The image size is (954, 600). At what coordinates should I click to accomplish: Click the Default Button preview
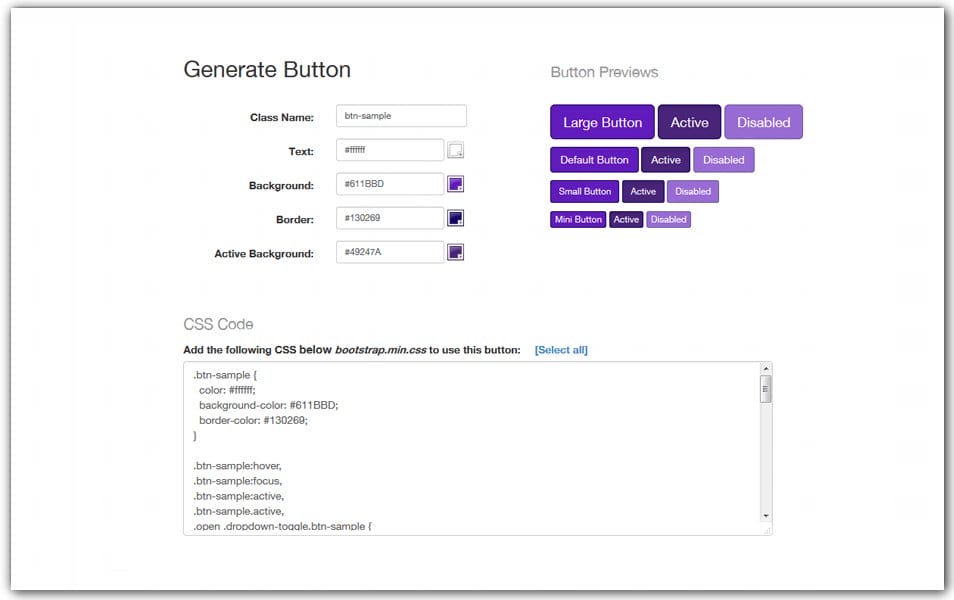[593, 159]
